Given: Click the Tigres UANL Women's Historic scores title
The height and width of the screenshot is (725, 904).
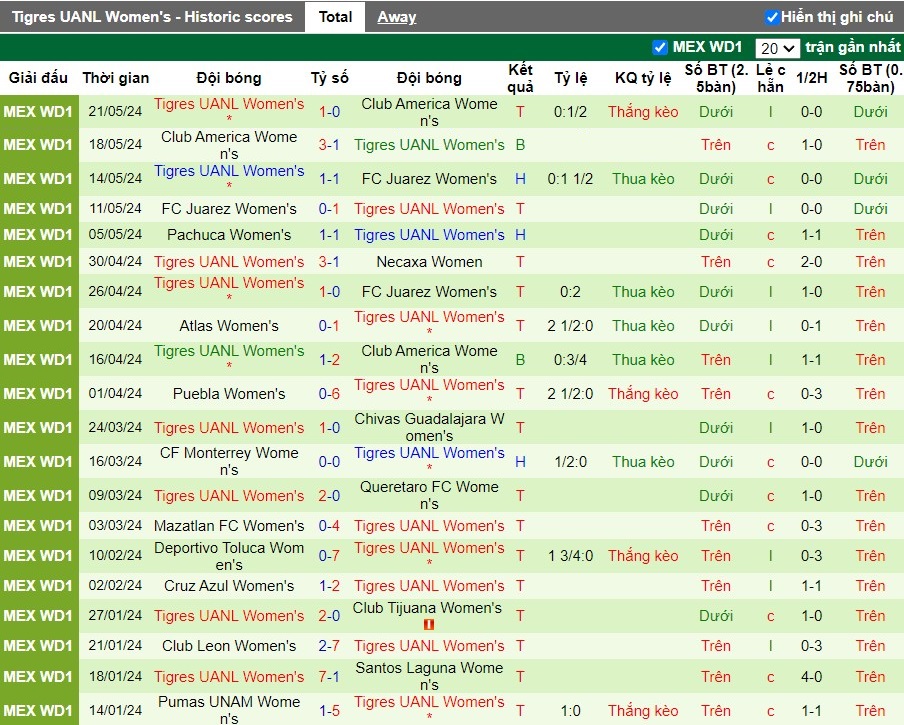Looking at the screenshot, I should [x=152, y=17].
